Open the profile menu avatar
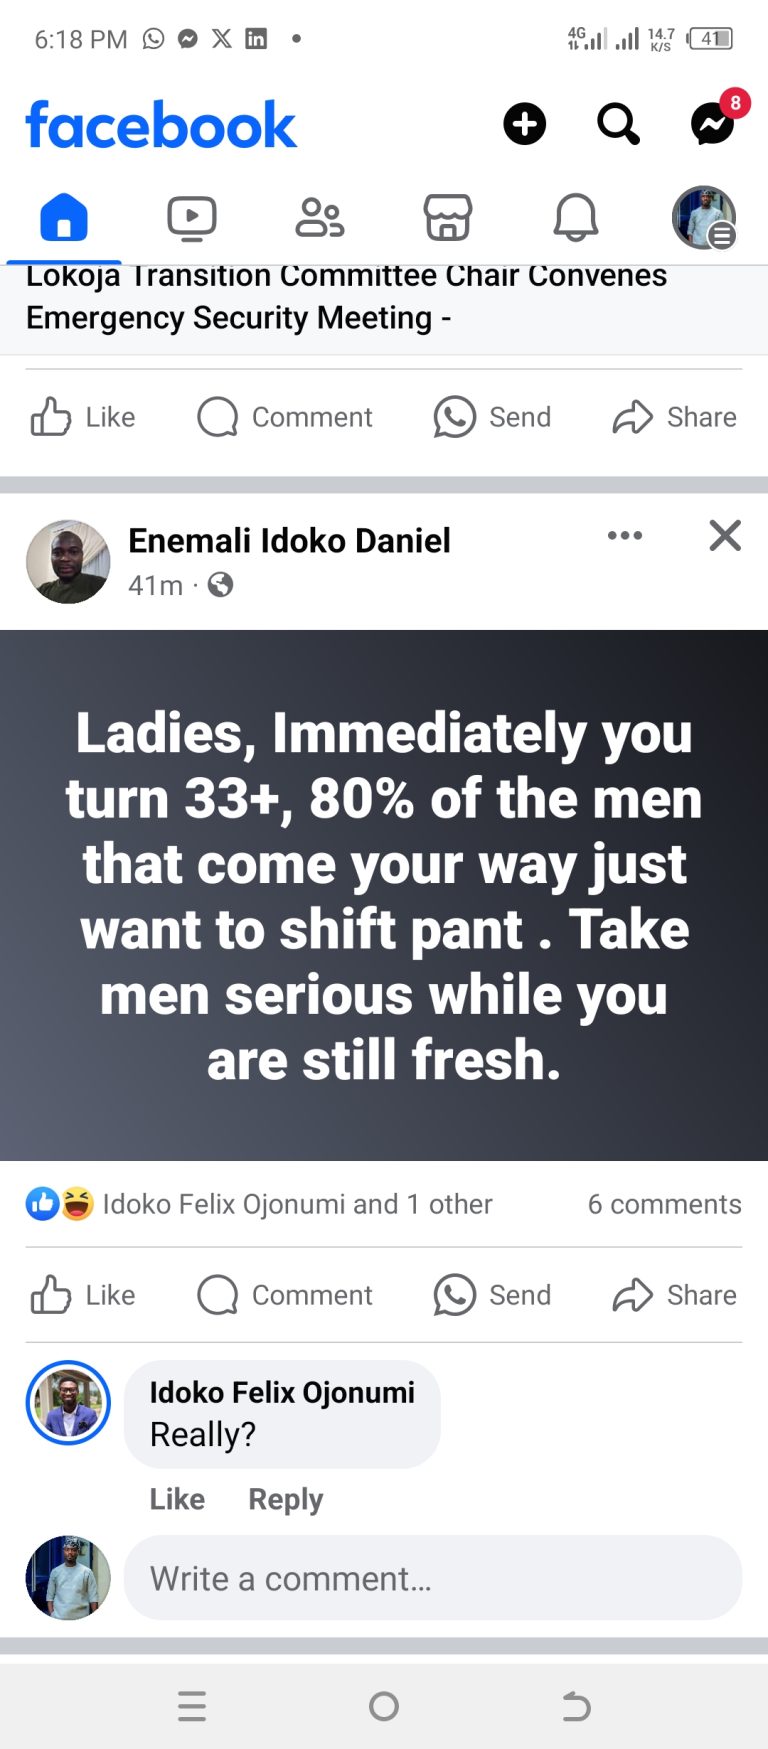This screenshot has width=768, height=1749. coord(704,218)
